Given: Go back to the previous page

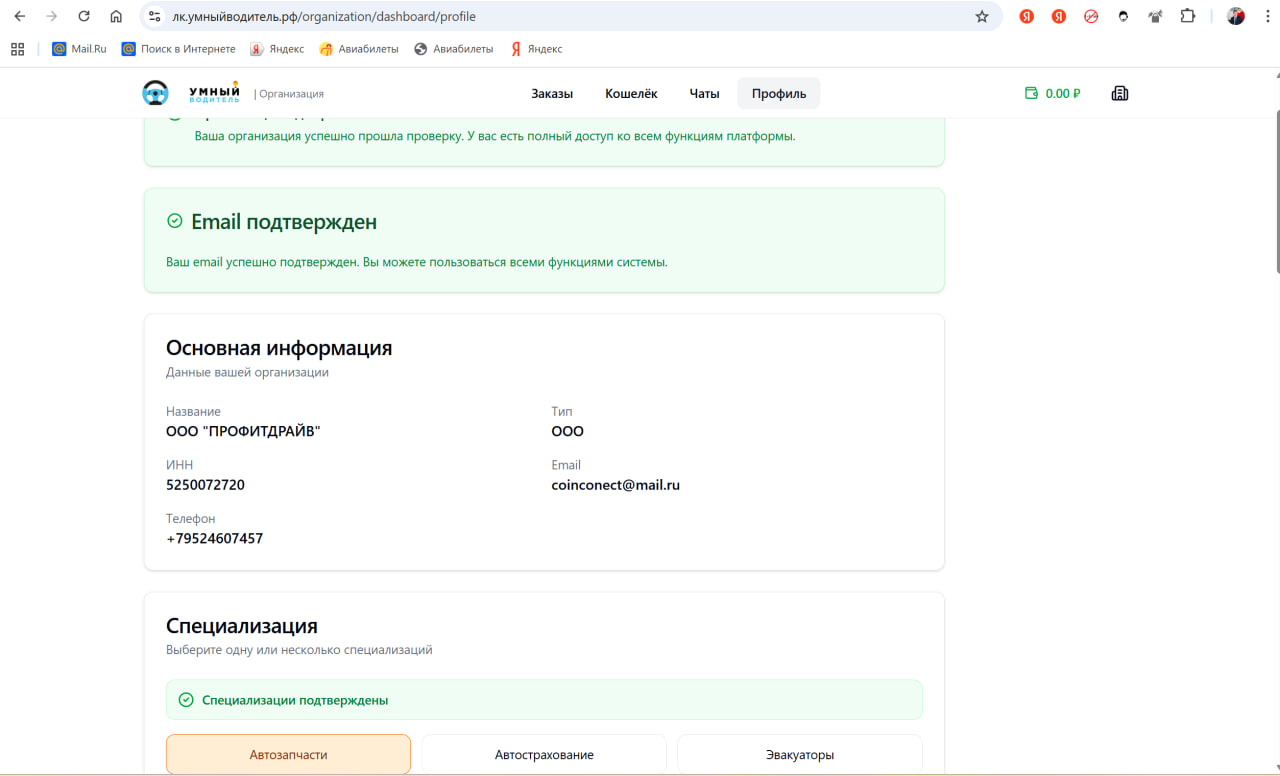Looking at the screenshot, I should click(x=20, y=16).
